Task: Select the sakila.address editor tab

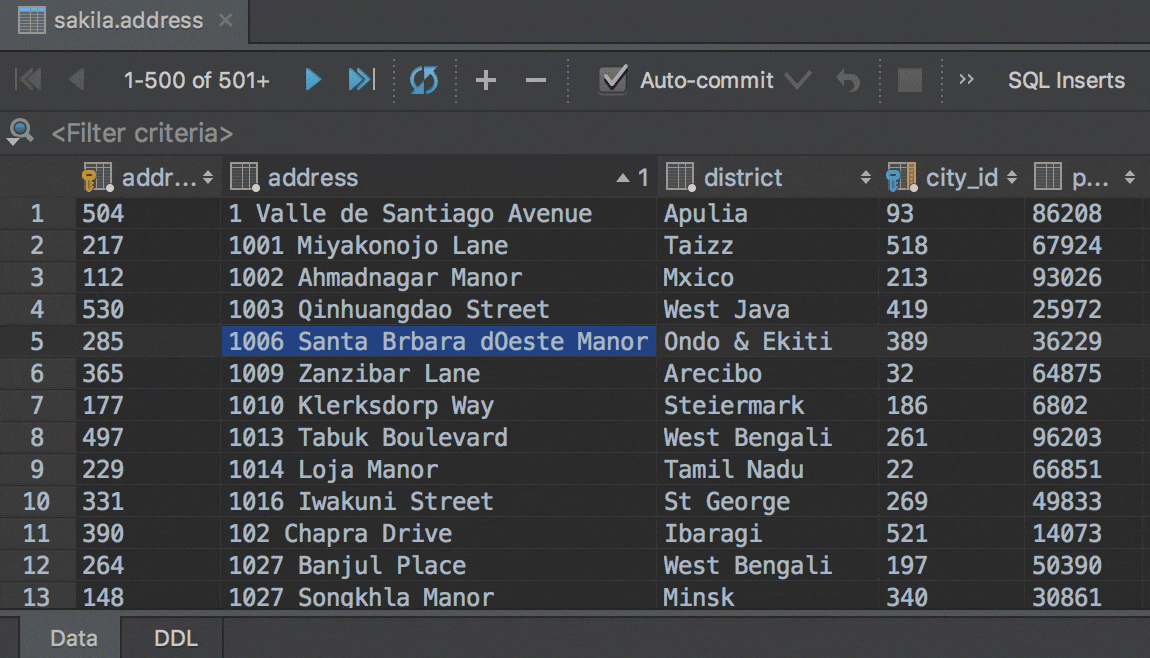Action: pos(125,21)
